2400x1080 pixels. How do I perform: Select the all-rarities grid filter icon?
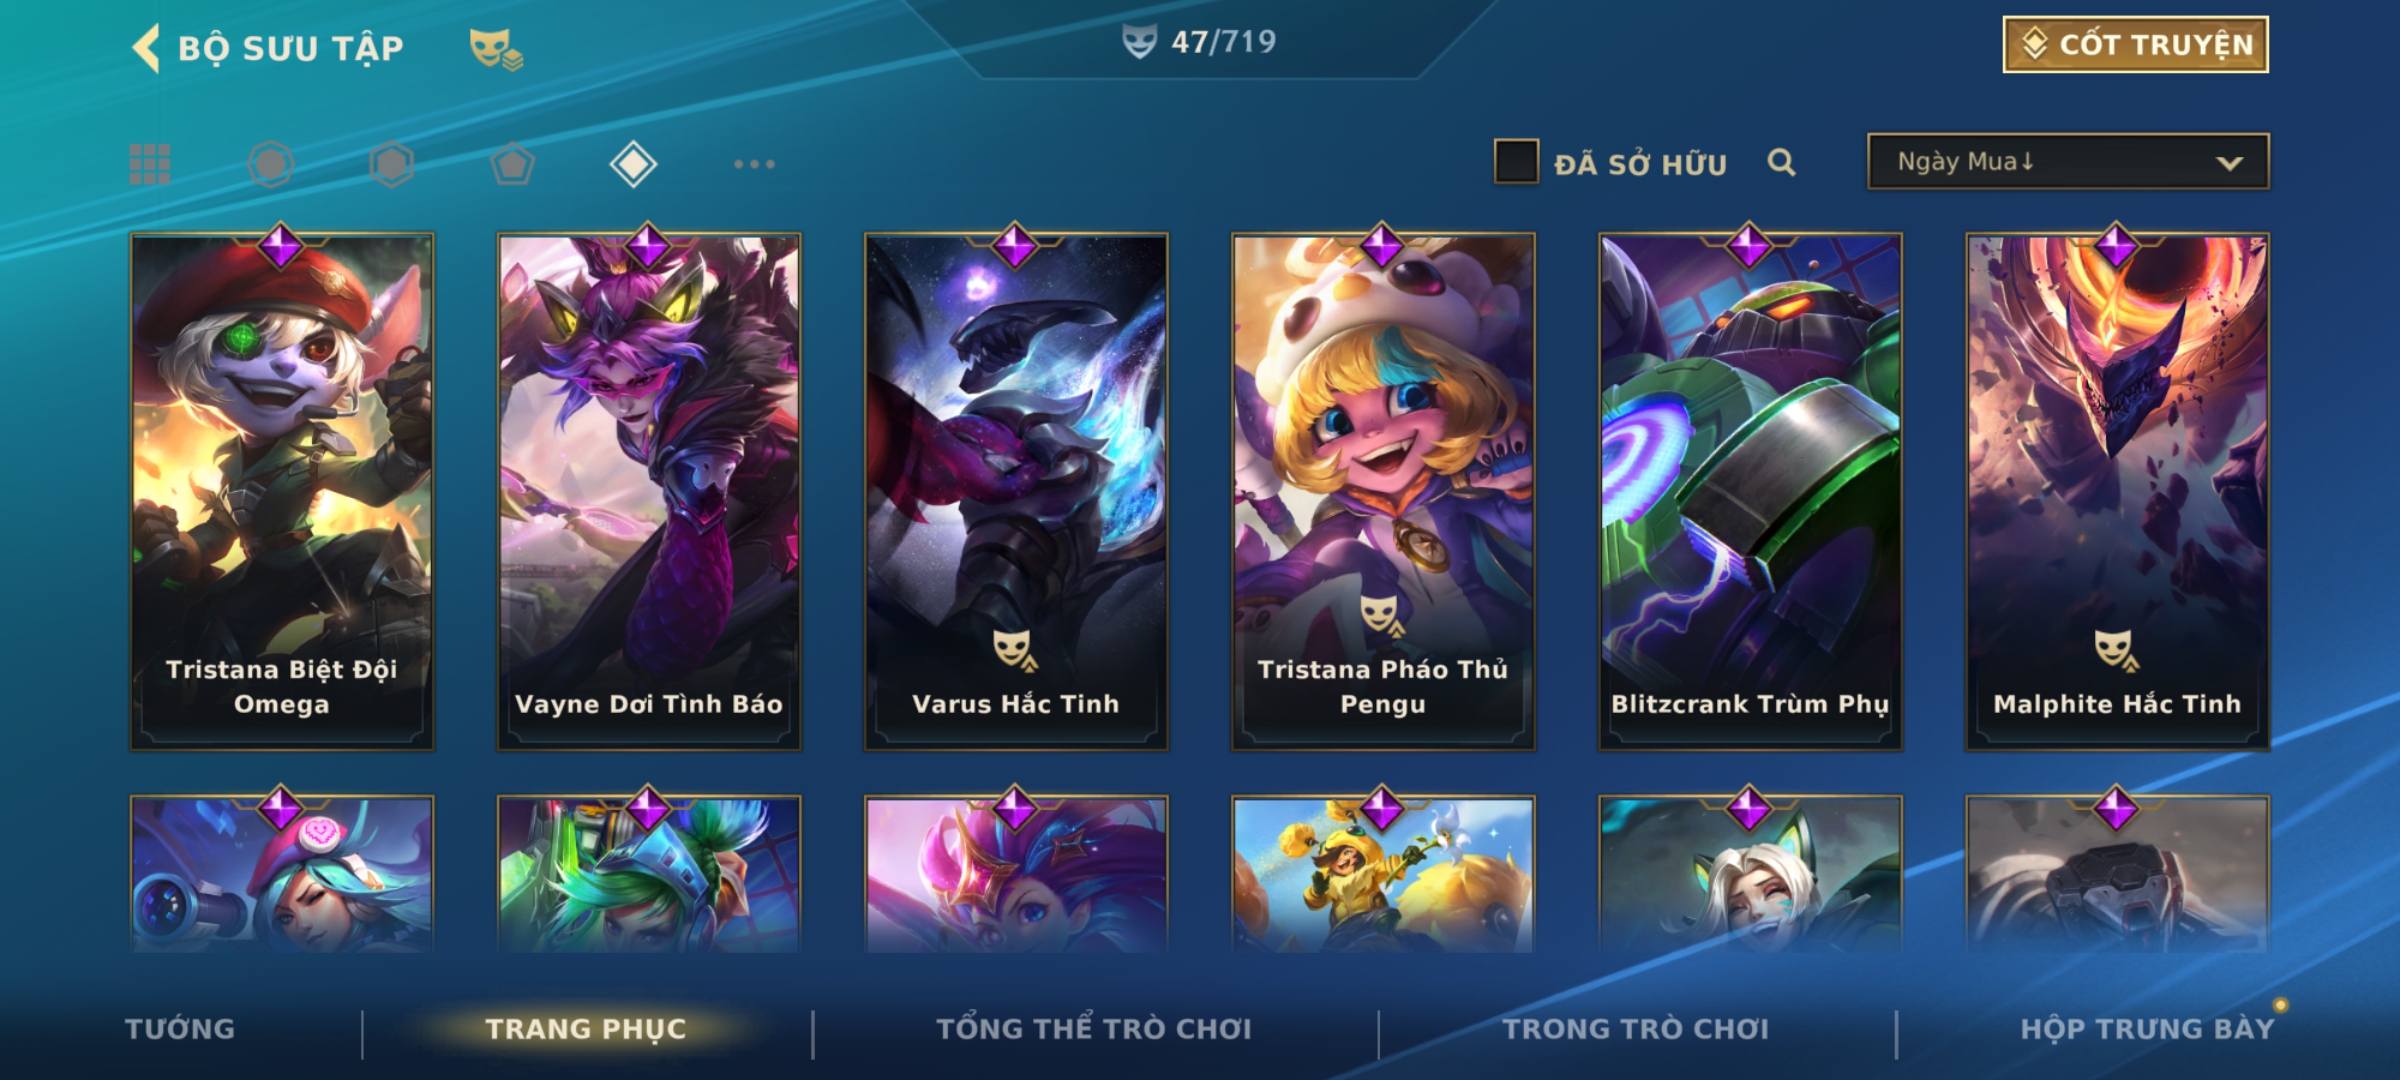tap(150, 164)
